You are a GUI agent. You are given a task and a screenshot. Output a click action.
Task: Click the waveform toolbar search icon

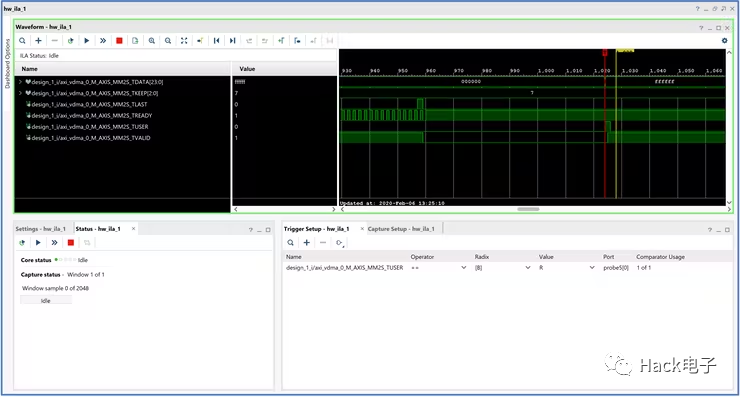(22, 41)
